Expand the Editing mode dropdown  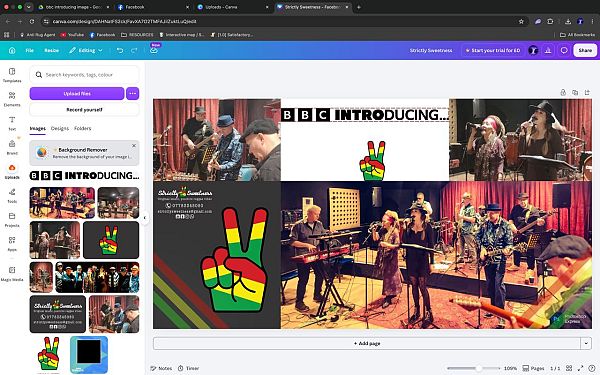point(86,50)
